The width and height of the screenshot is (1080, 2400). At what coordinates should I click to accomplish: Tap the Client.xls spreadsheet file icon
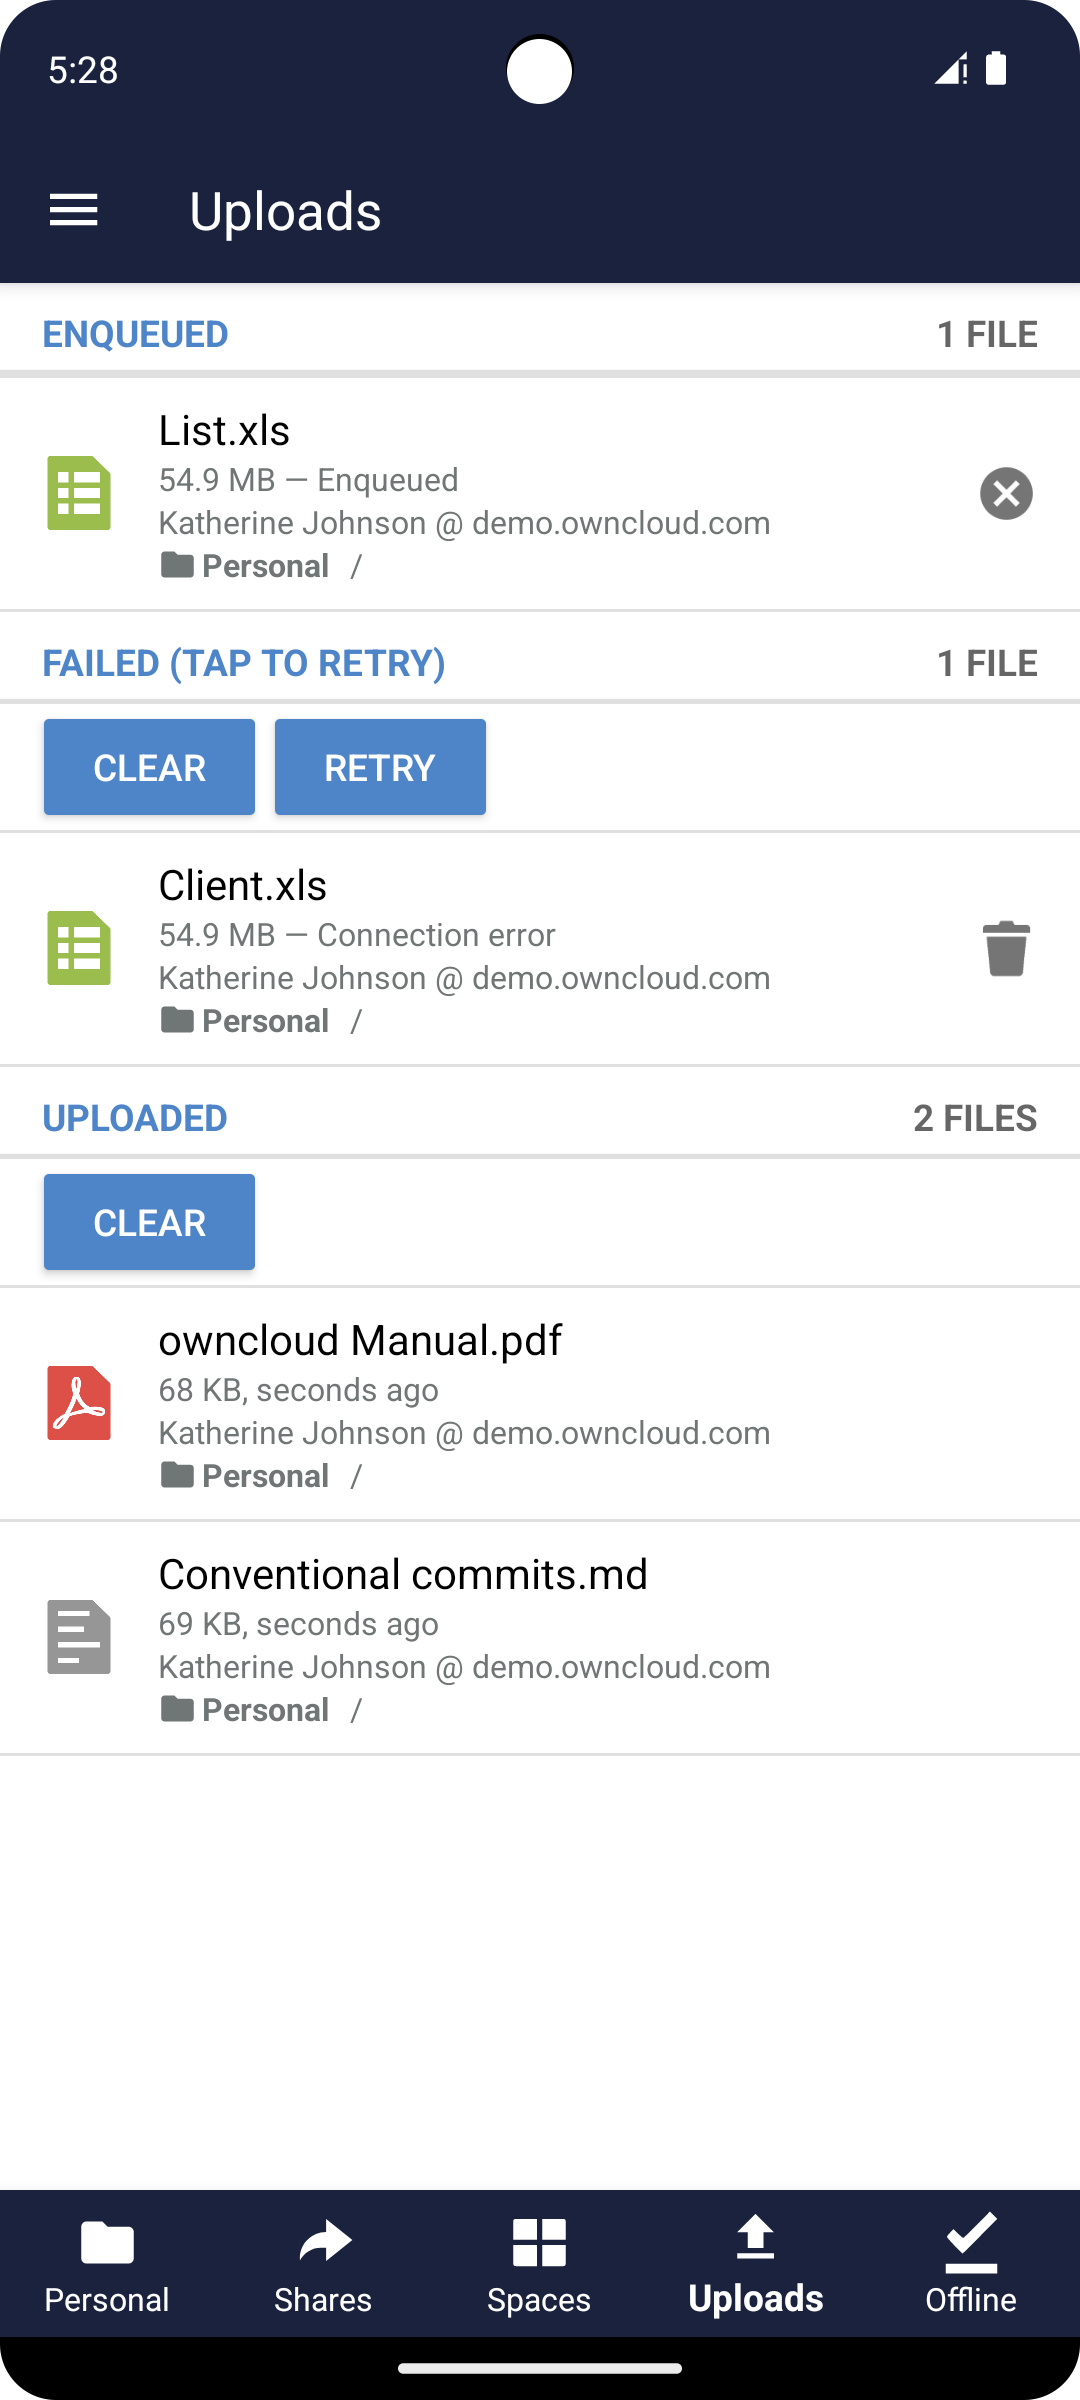tap(79, 948)
